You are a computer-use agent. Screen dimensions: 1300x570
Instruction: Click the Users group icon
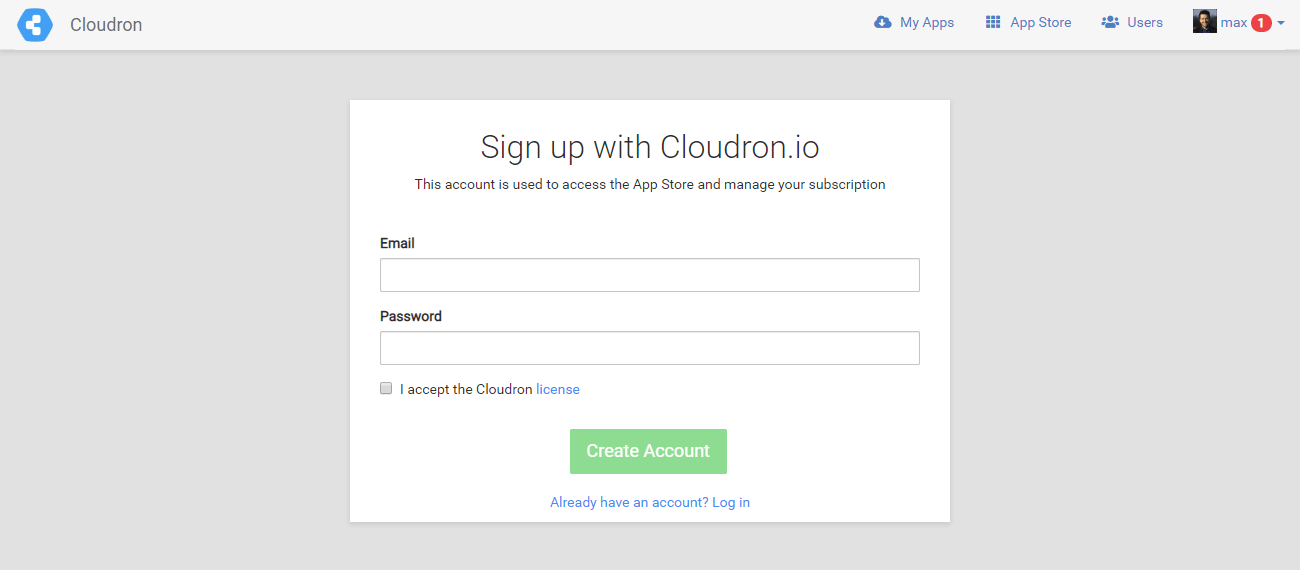click(1110, 22)
